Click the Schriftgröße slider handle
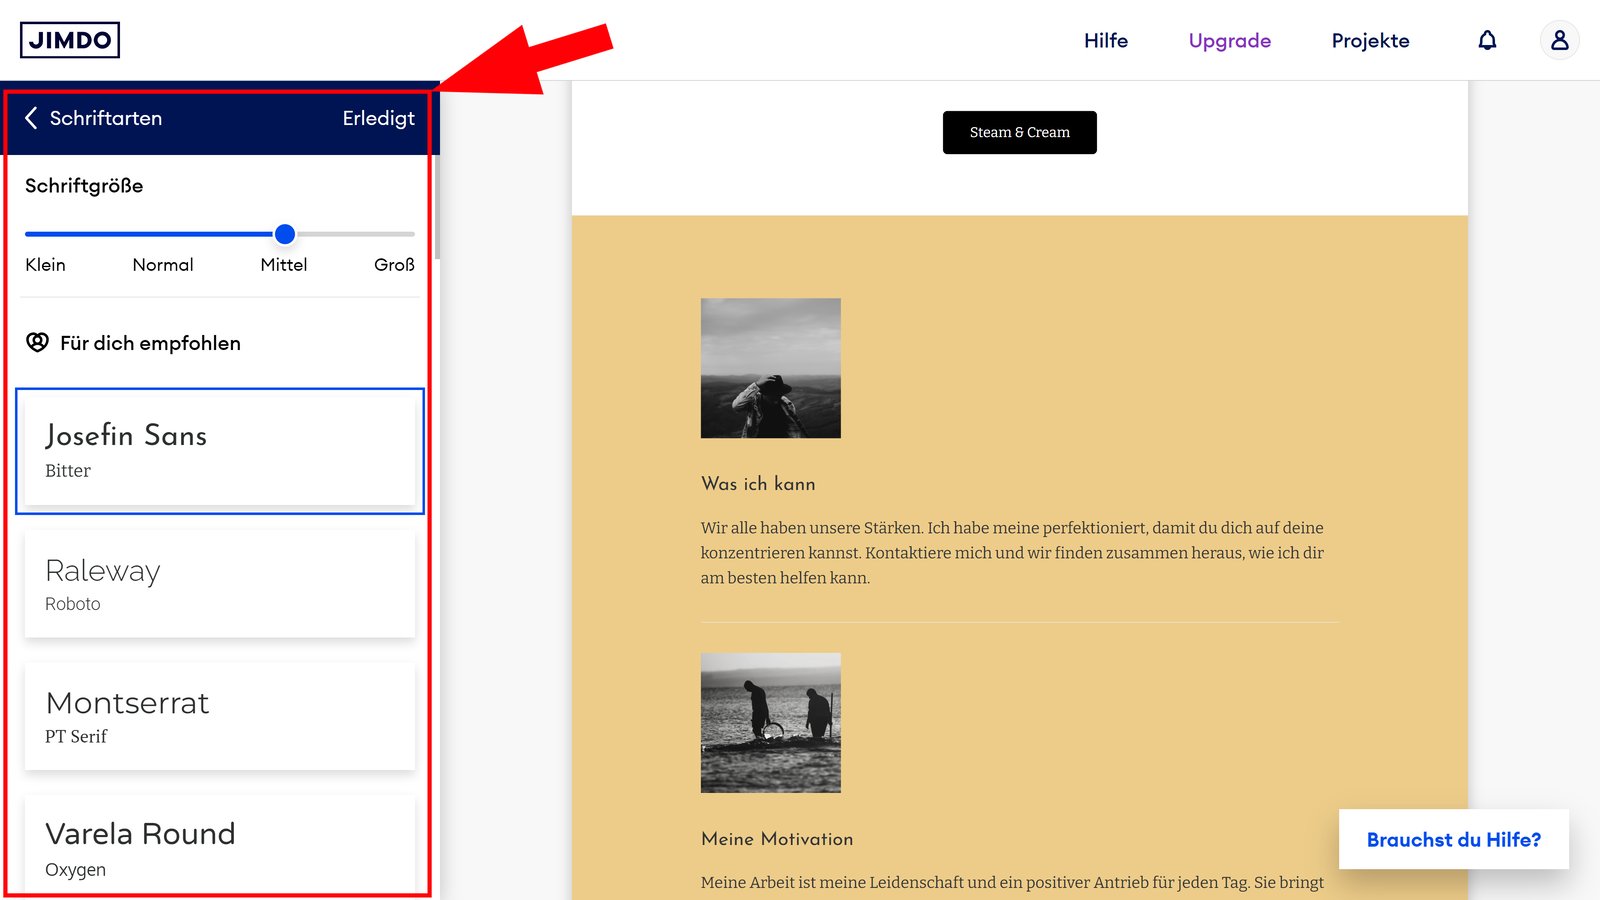This screenshot has height=900, width=1600. coord(284,234)
